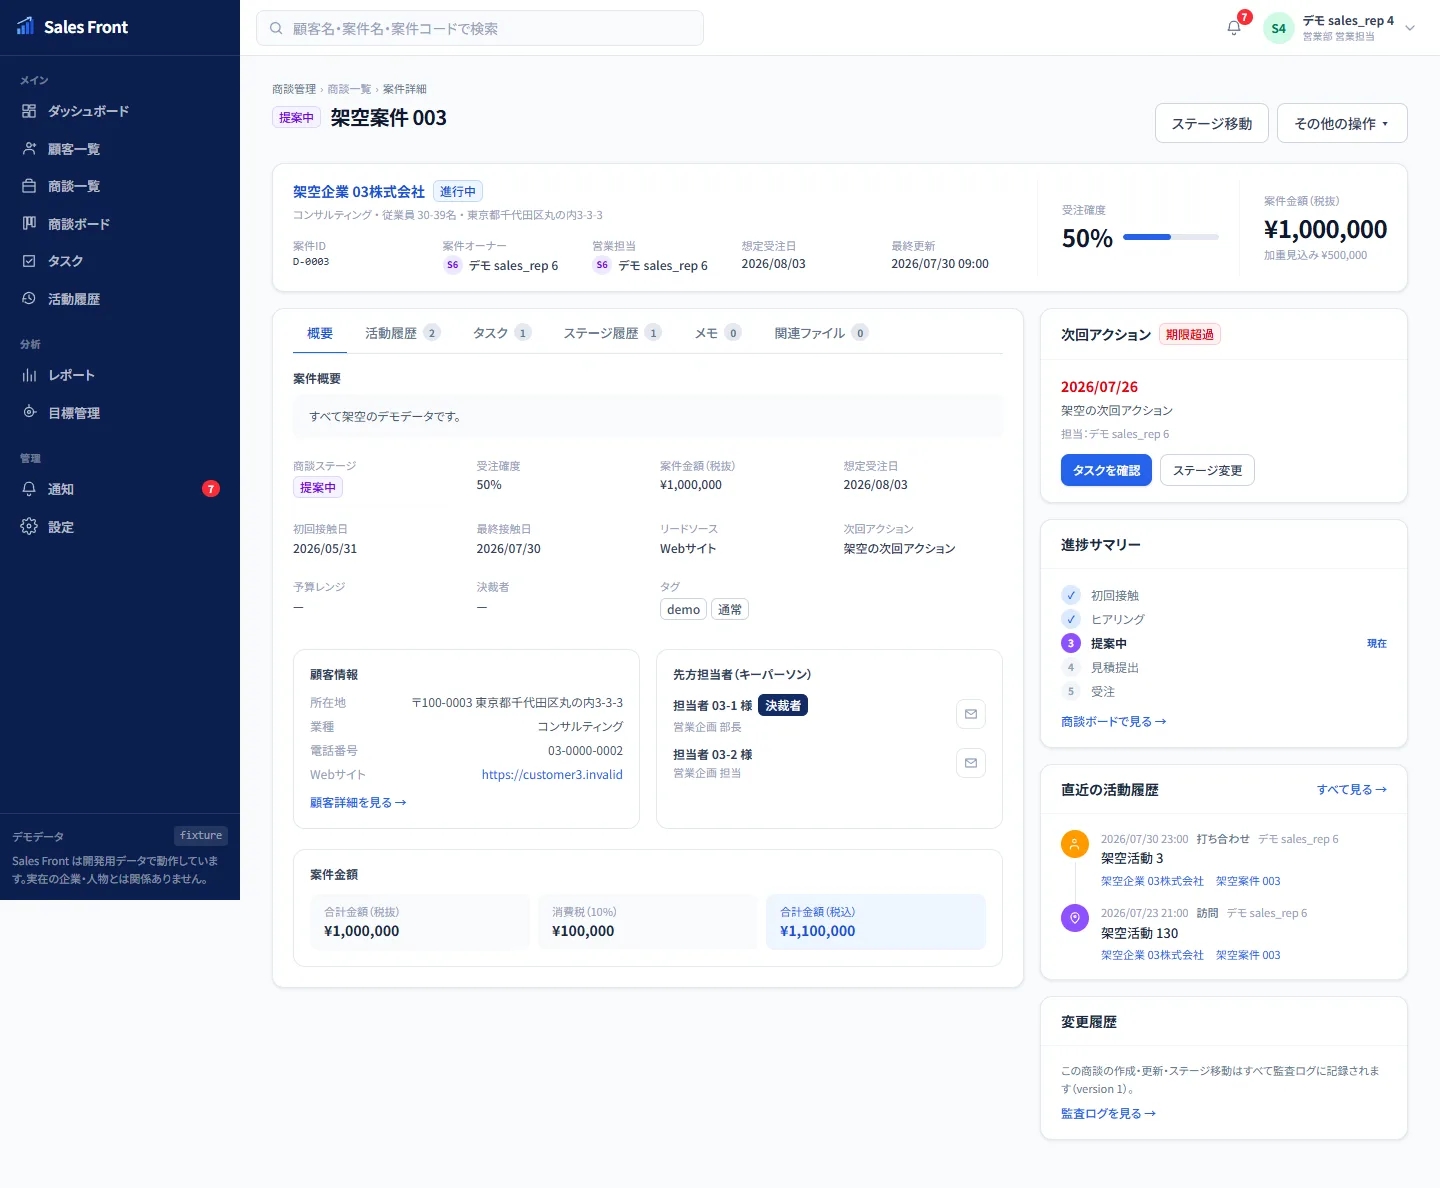The height and width of the screenshot is (1188, 1440).
Task: Click the purple 架空活動 130 visit icon
Action: point(1075,918)
